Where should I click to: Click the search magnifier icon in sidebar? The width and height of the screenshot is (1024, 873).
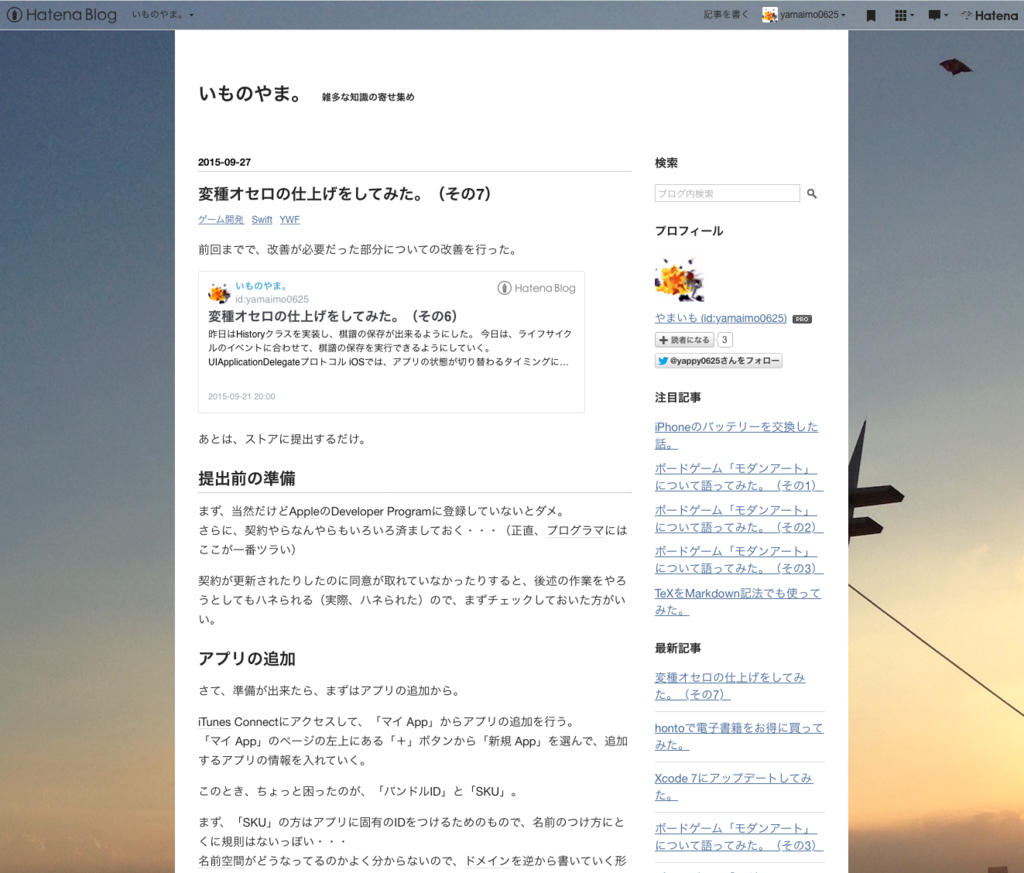[x=811, y=193]
